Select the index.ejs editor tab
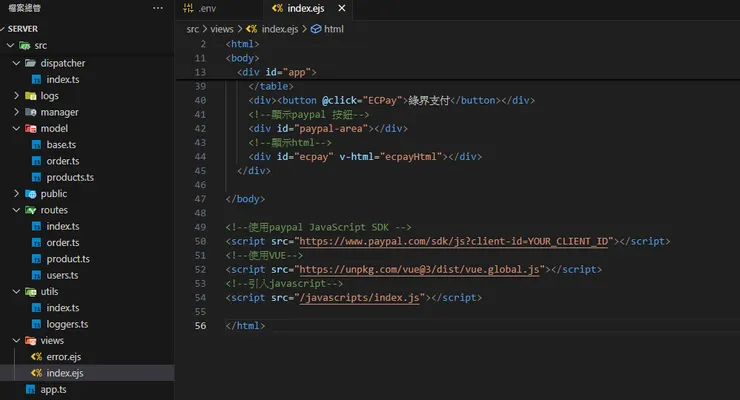The width and height of the screenshot is (740, 400). (x=306, y=8)
